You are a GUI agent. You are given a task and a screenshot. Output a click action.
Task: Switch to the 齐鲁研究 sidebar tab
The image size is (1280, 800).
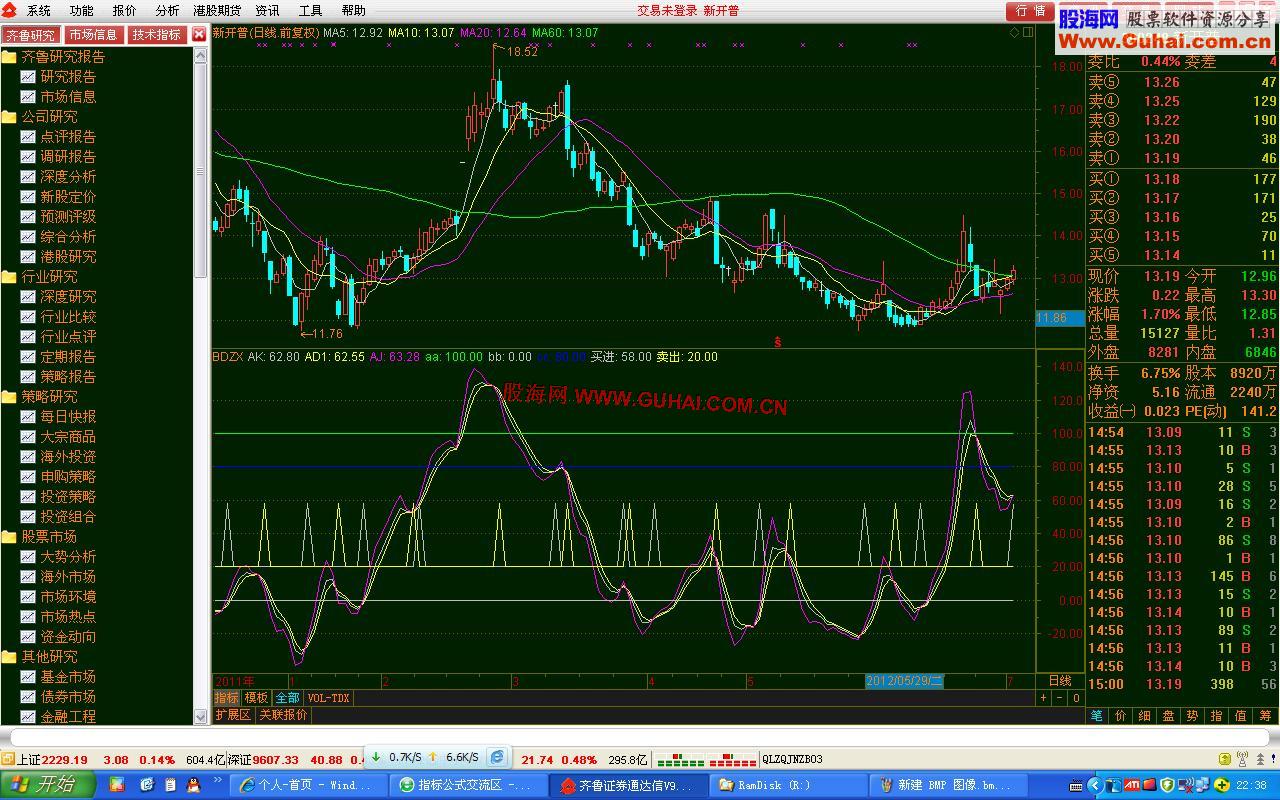31,35
